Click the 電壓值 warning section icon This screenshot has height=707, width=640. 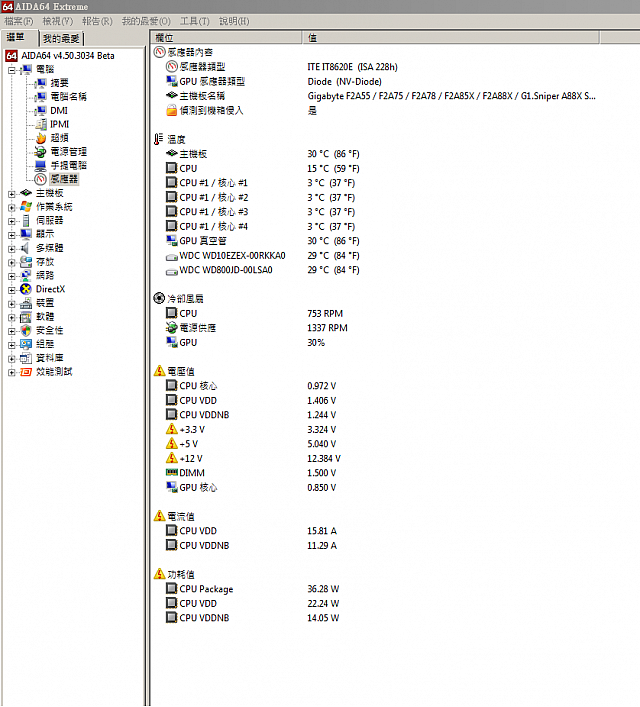[x=159, y=371]
